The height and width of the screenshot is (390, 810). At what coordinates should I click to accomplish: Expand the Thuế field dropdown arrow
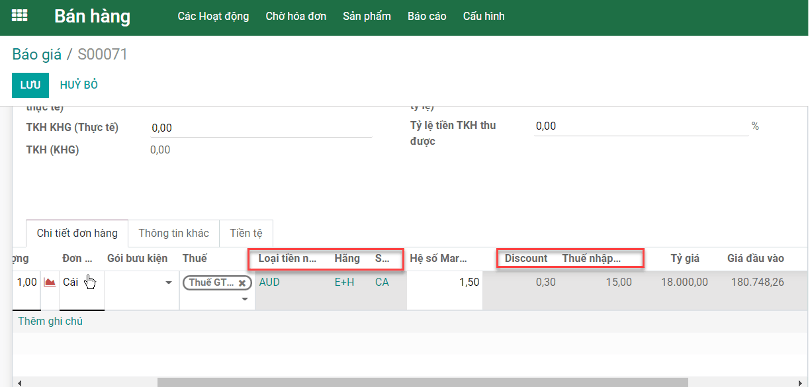click(x=245, y=299)
